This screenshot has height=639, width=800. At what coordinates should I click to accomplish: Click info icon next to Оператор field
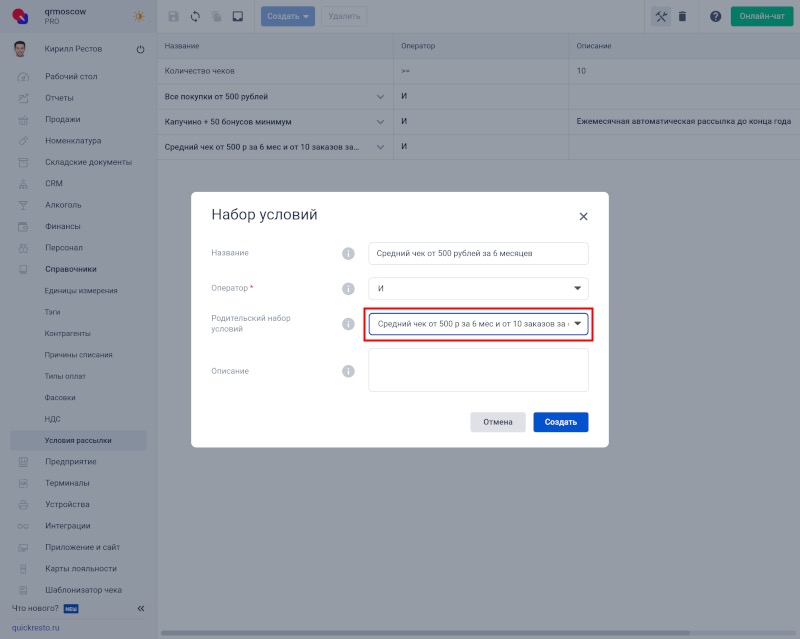point(348,288)
